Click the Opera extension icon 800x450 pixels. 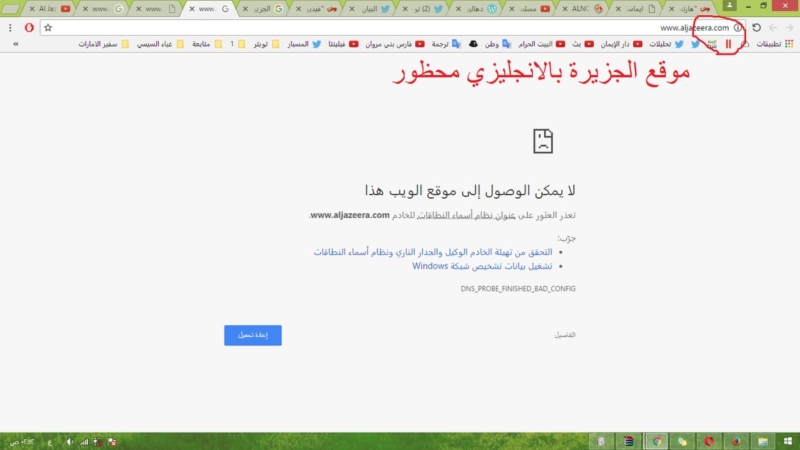[29, 28]
